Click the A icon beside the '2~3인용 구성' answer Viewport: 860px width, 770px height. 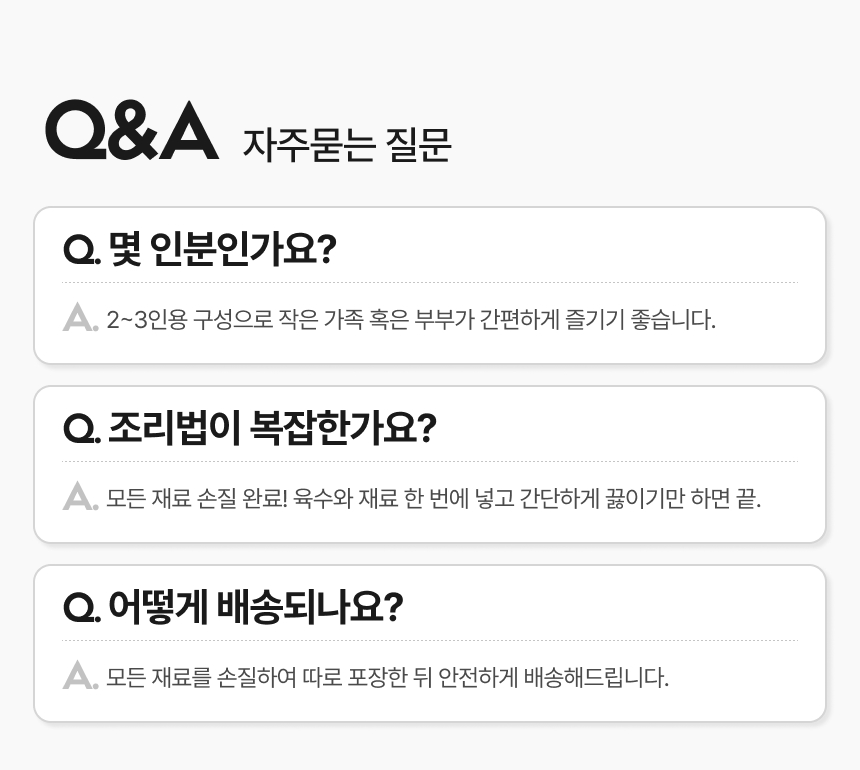(79, 319)
